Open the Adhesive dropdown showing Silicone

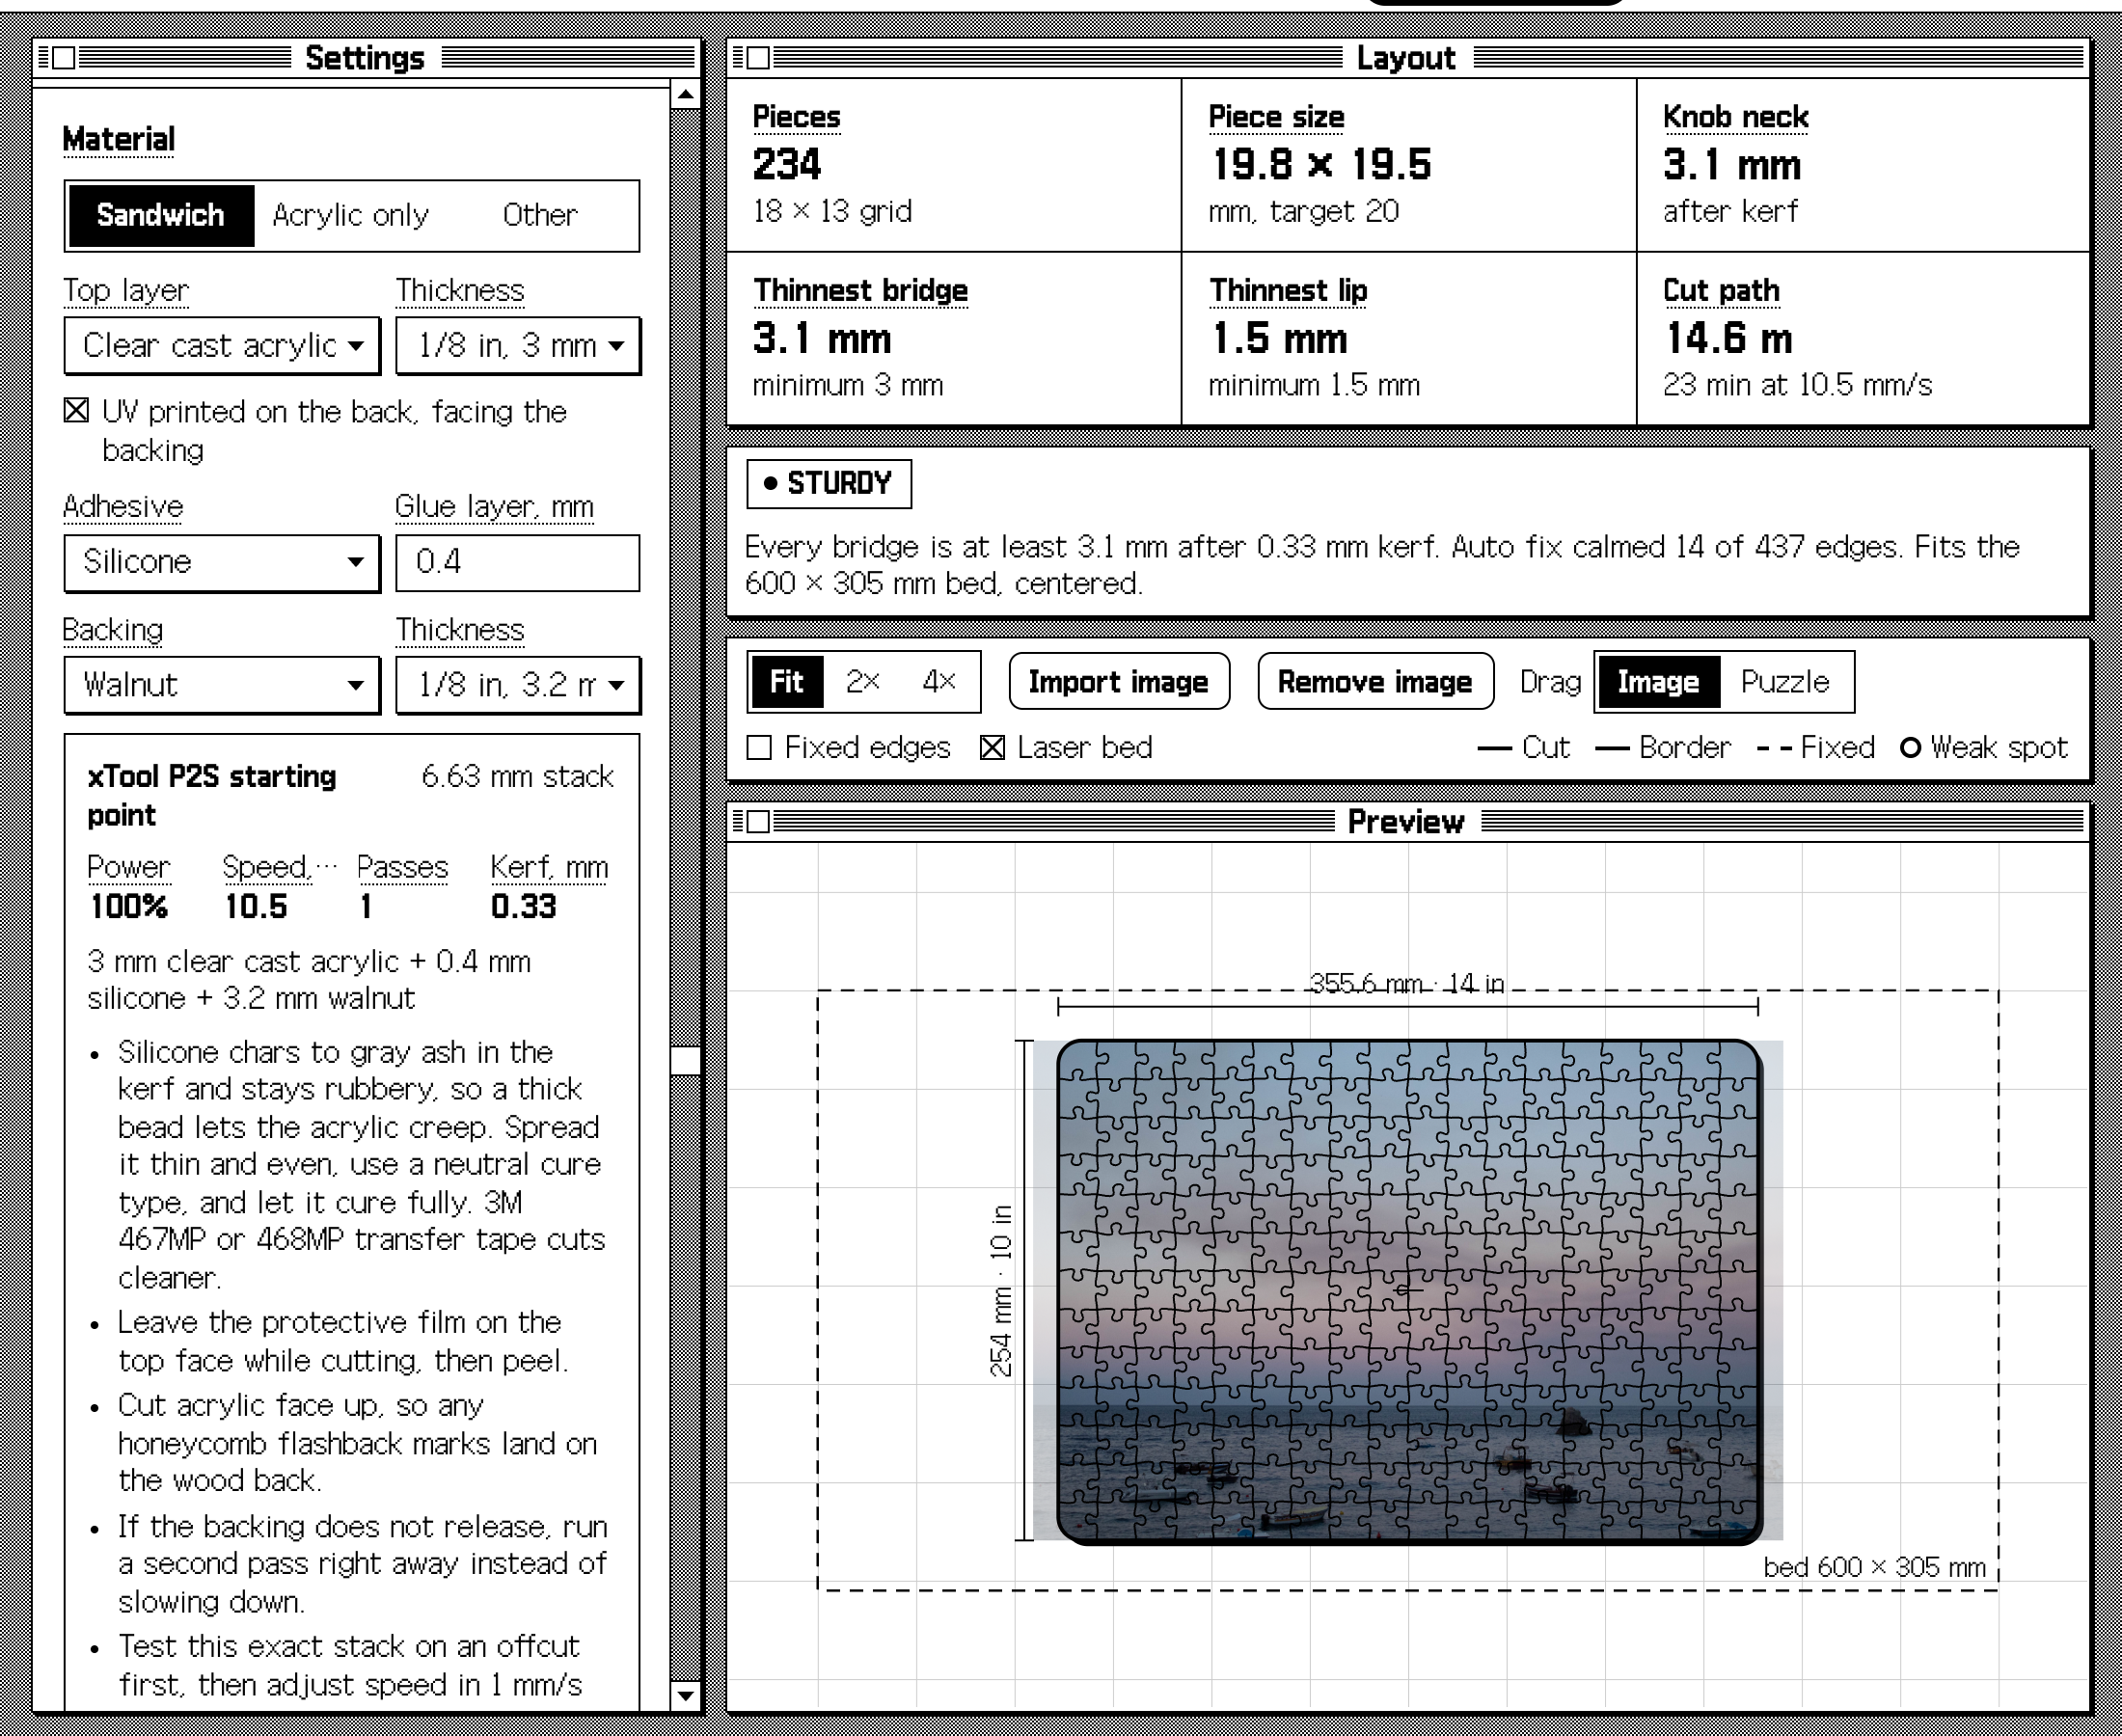point(222,562)
